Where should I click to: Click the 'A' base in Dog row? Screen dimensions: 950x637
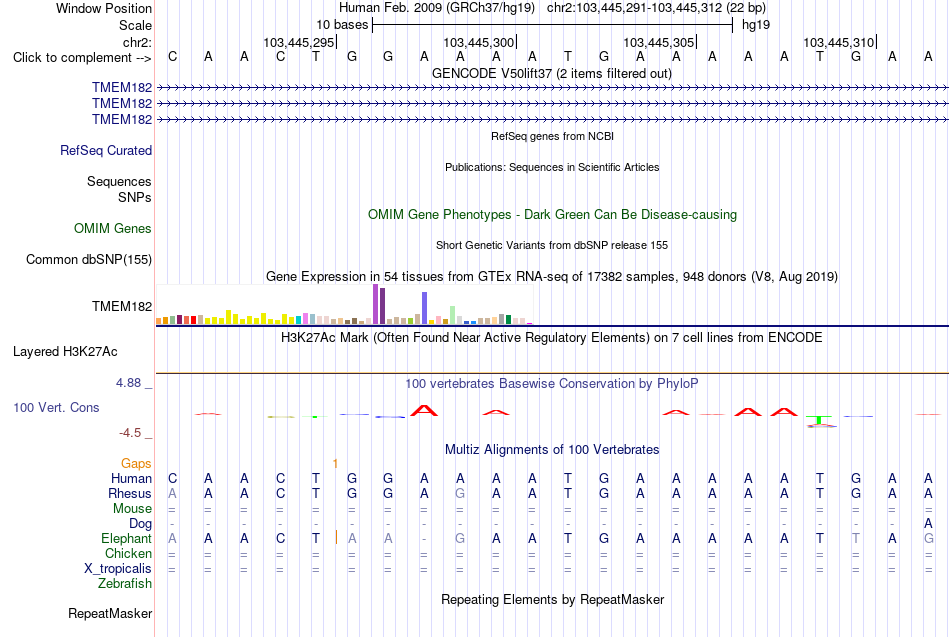pyautogui.click(x=928, y=523)
